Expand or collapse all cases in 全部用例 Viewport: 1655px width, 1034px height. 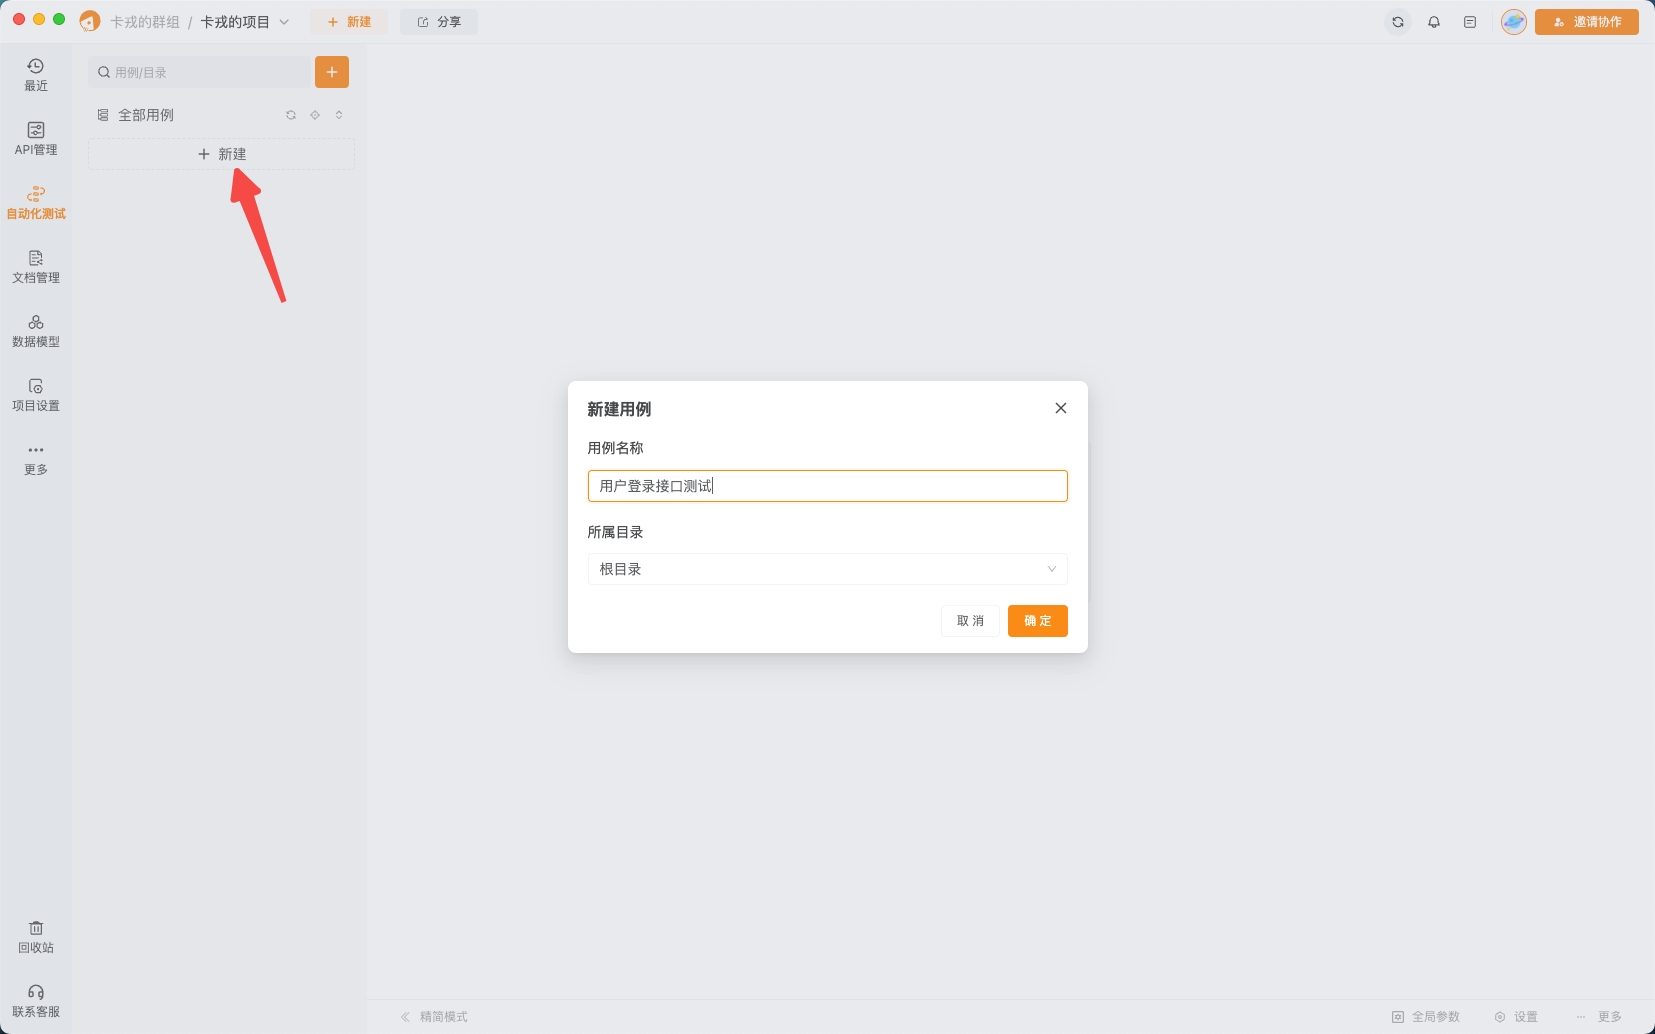point(339,115)
